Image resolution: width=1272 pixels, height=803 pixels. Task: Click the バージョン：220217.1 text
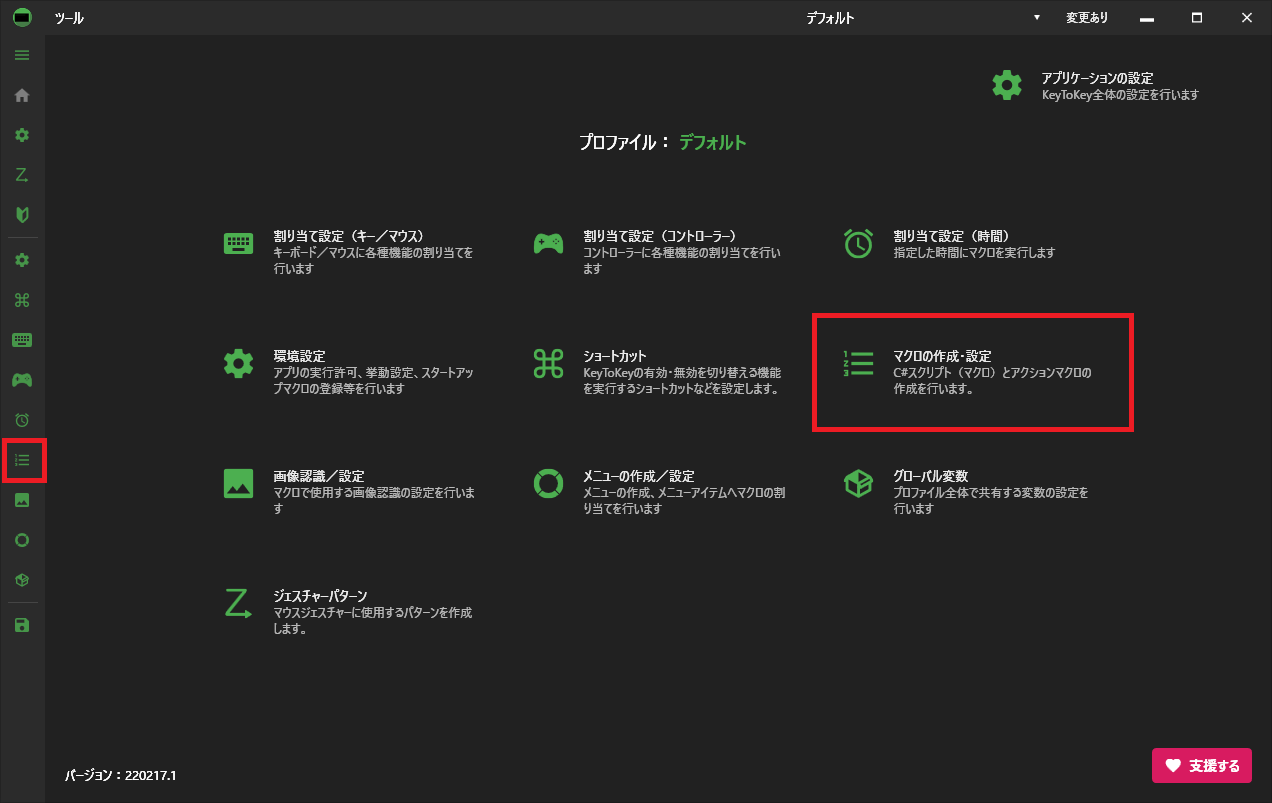click(x=121, y=775)
